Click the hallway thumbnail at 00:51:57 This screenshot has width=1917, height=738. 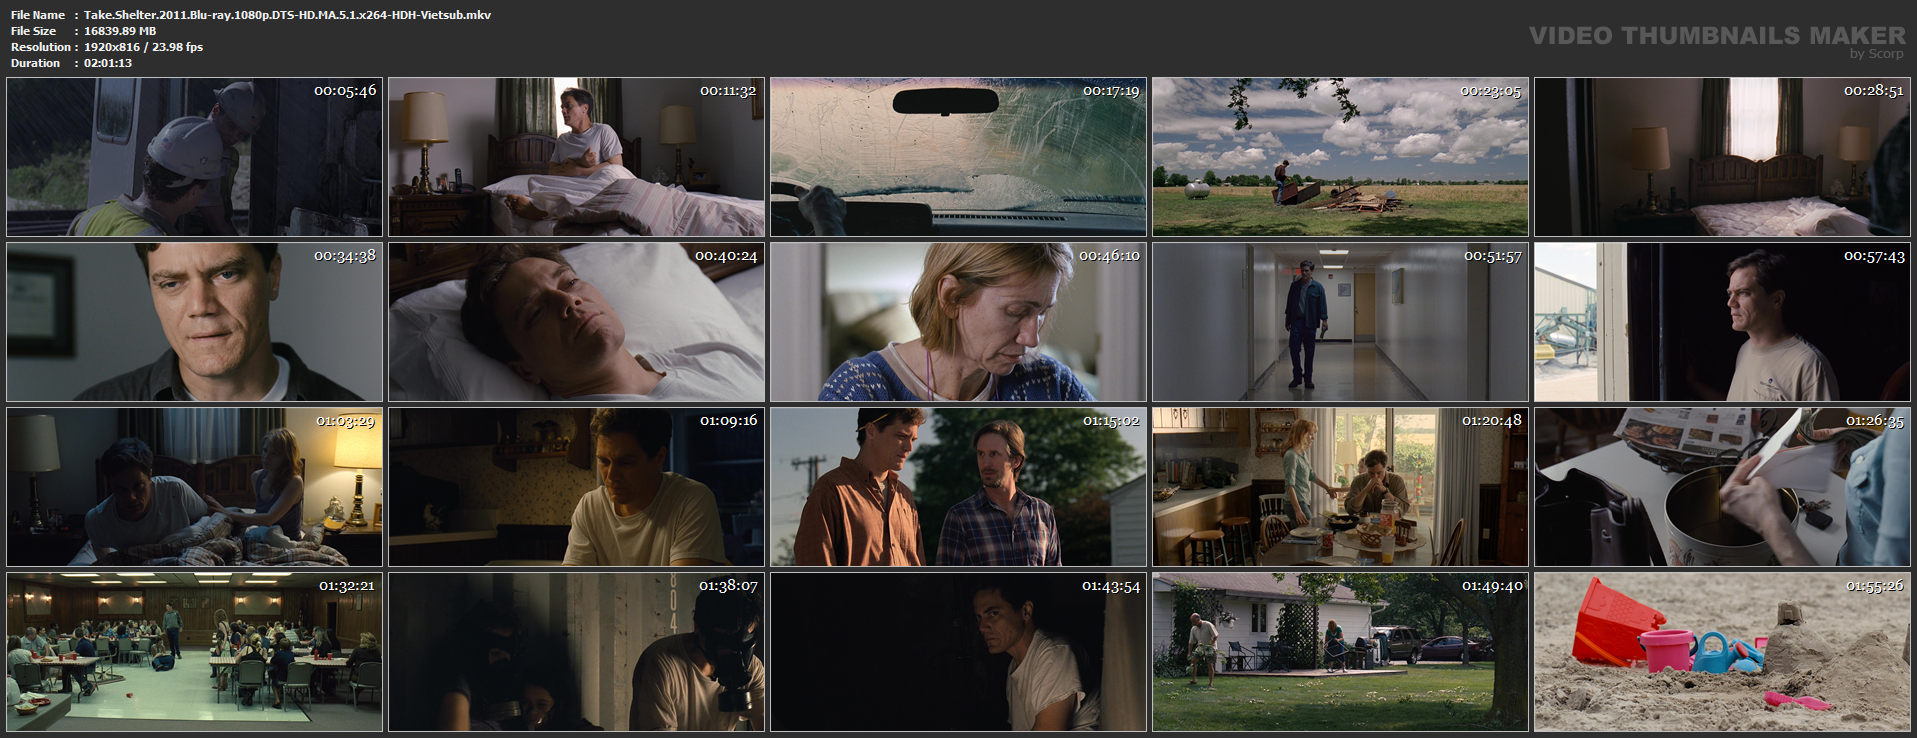coord(1341,322)
